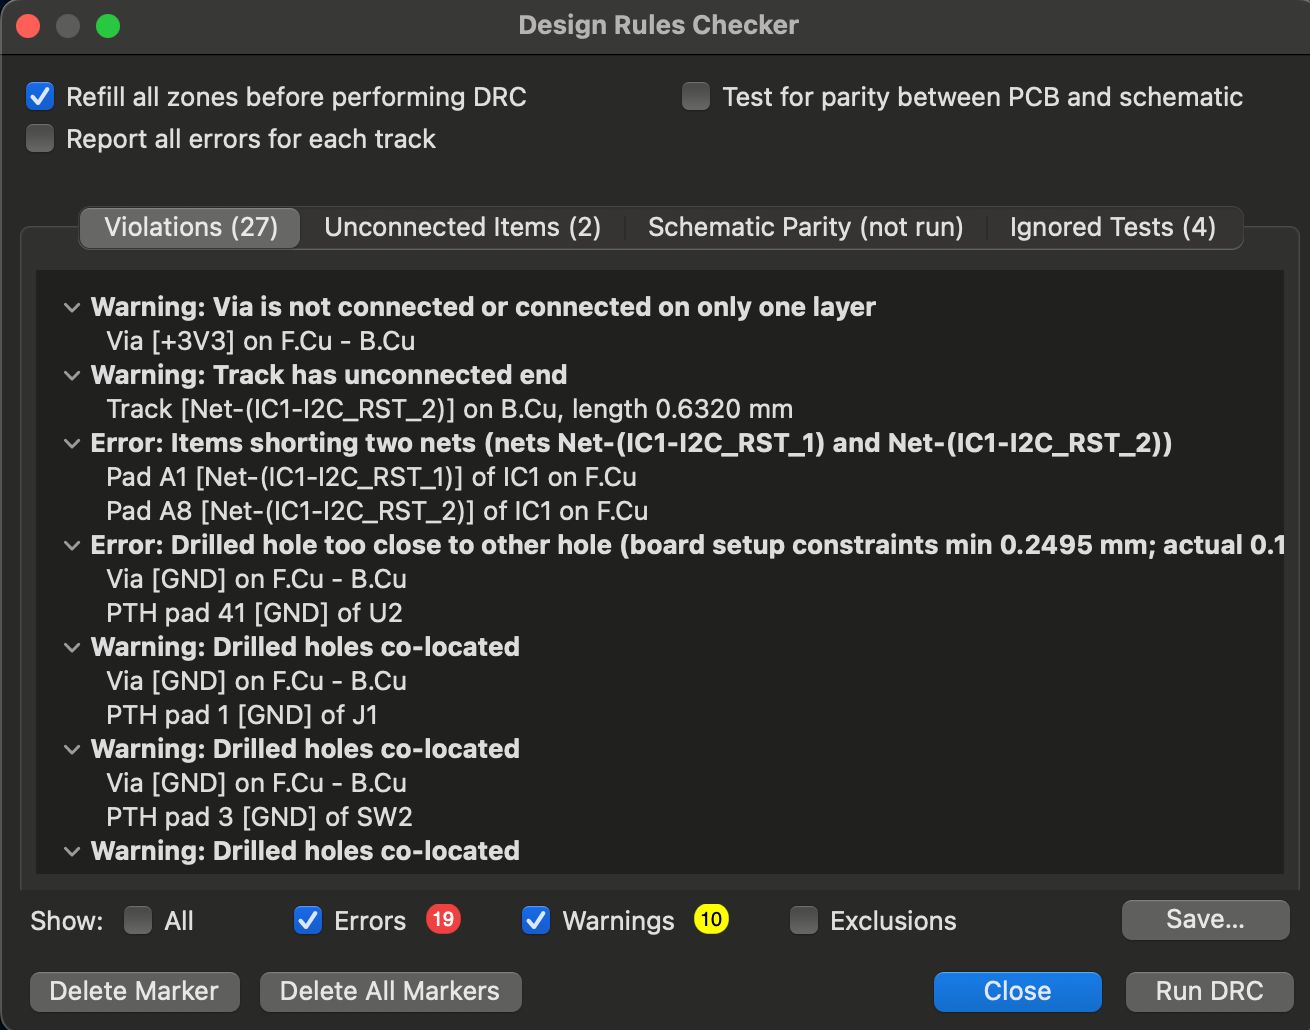Open the Ignored Tests tab
1310x1030 pixels.
pos(1112,227)
